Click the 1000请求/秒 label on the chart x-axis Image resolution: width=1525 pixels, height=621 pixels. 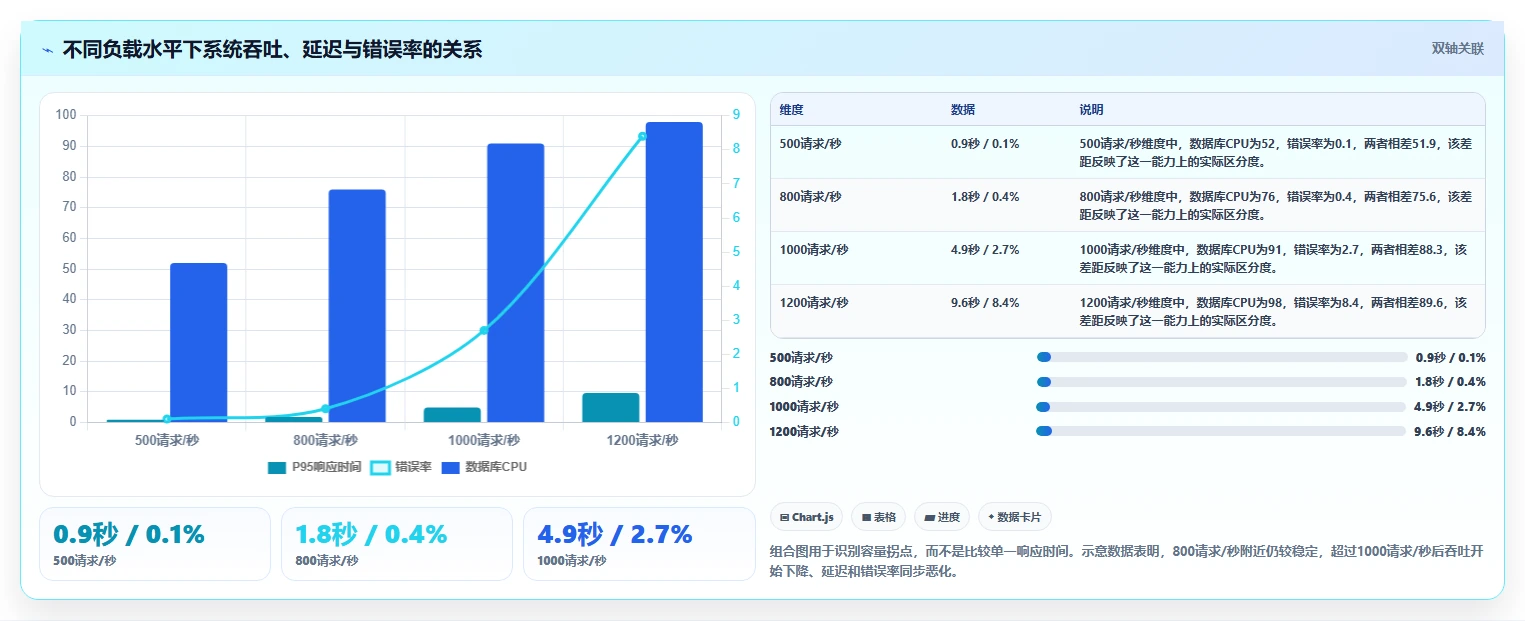(484, 440)
